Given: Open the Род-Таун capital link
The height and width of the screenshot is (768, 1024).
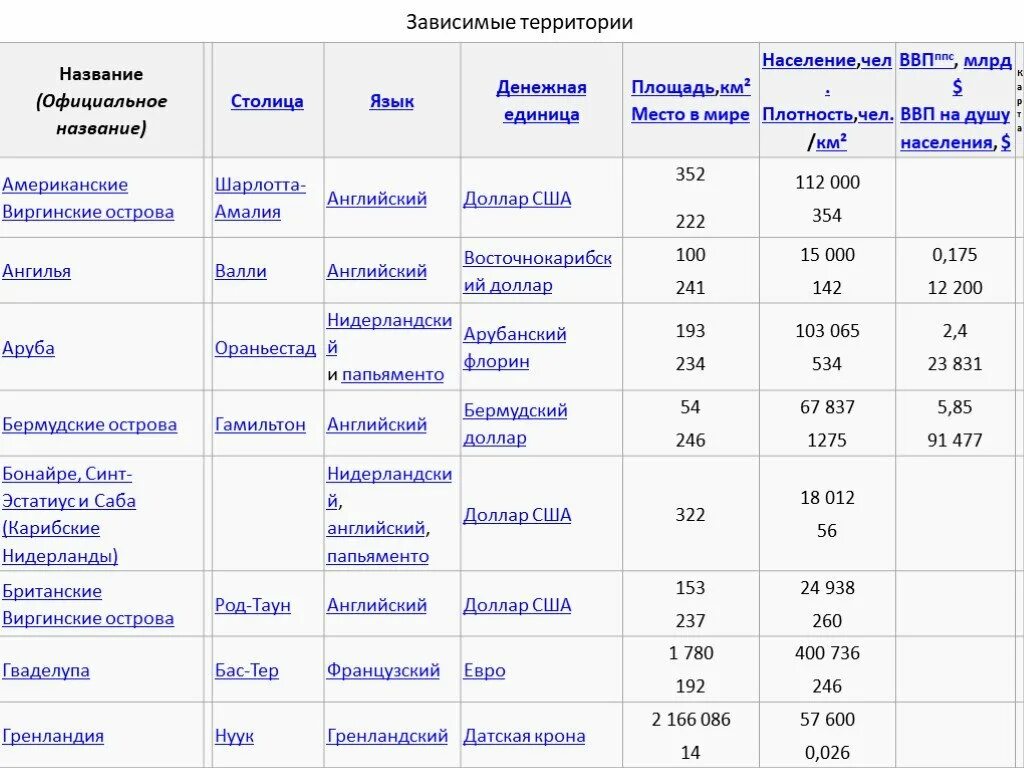Looking at the screenshot, I should (x=253, y=605).
